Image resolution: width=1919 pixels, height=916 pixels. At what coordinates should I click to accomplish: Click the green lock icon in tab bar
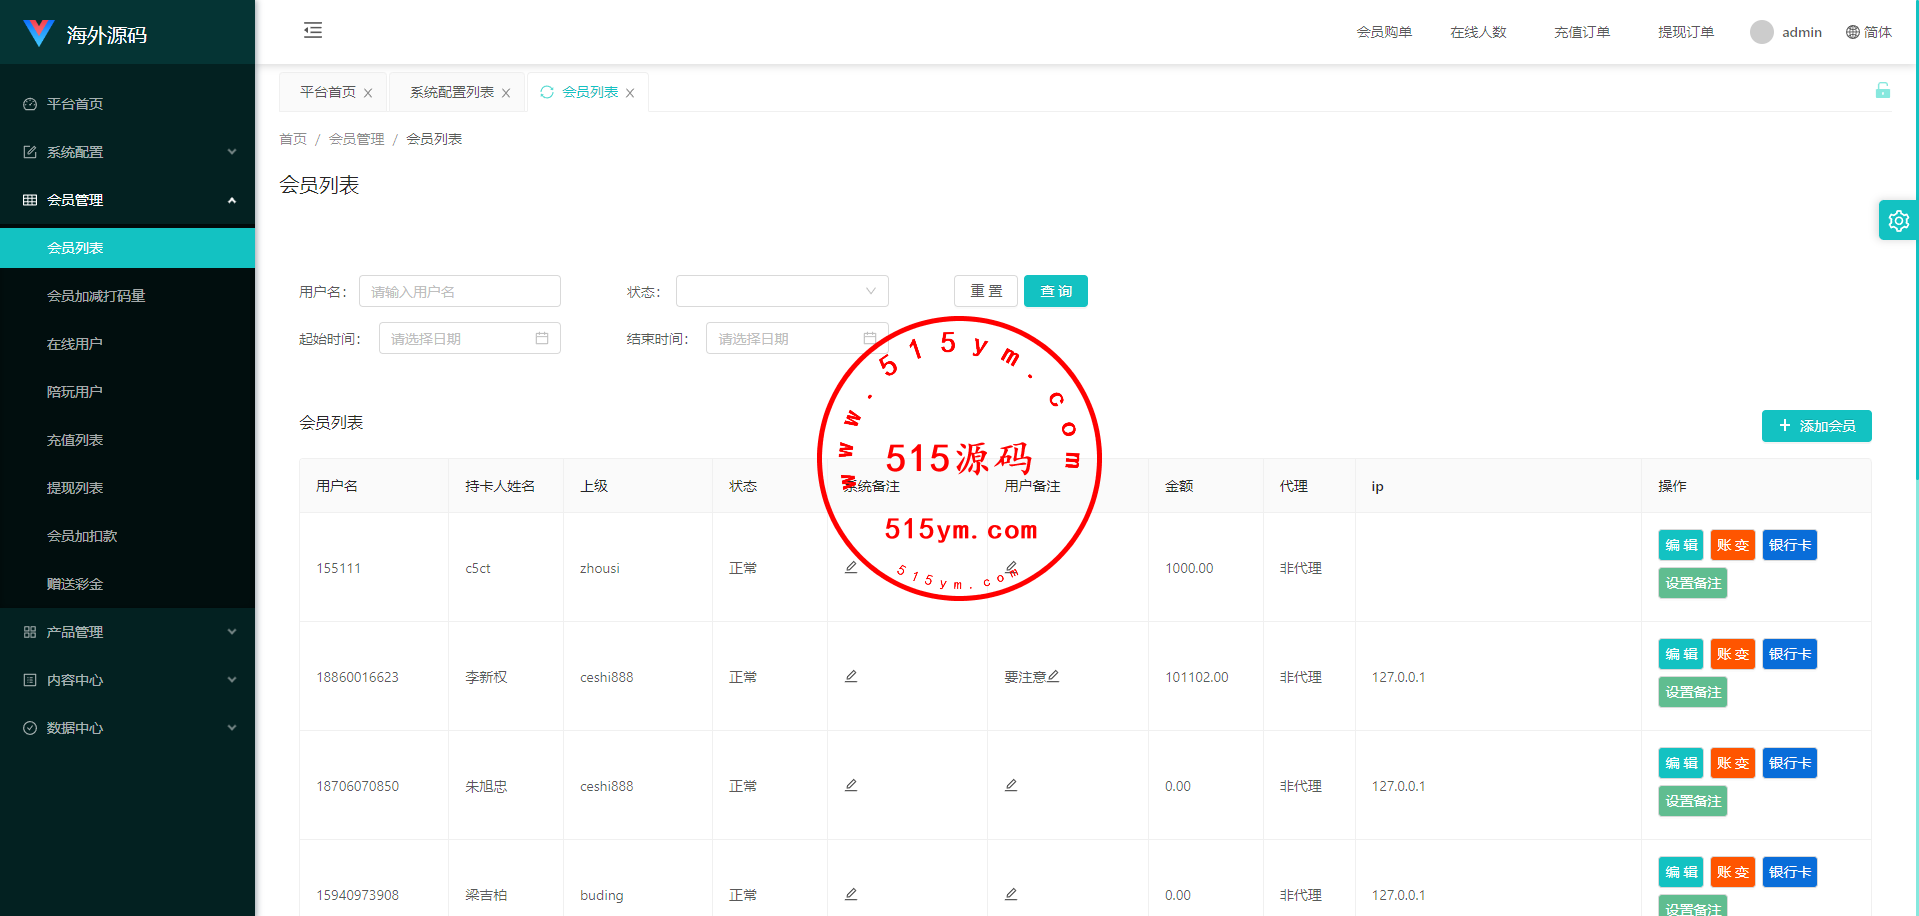coord(1882,91)
